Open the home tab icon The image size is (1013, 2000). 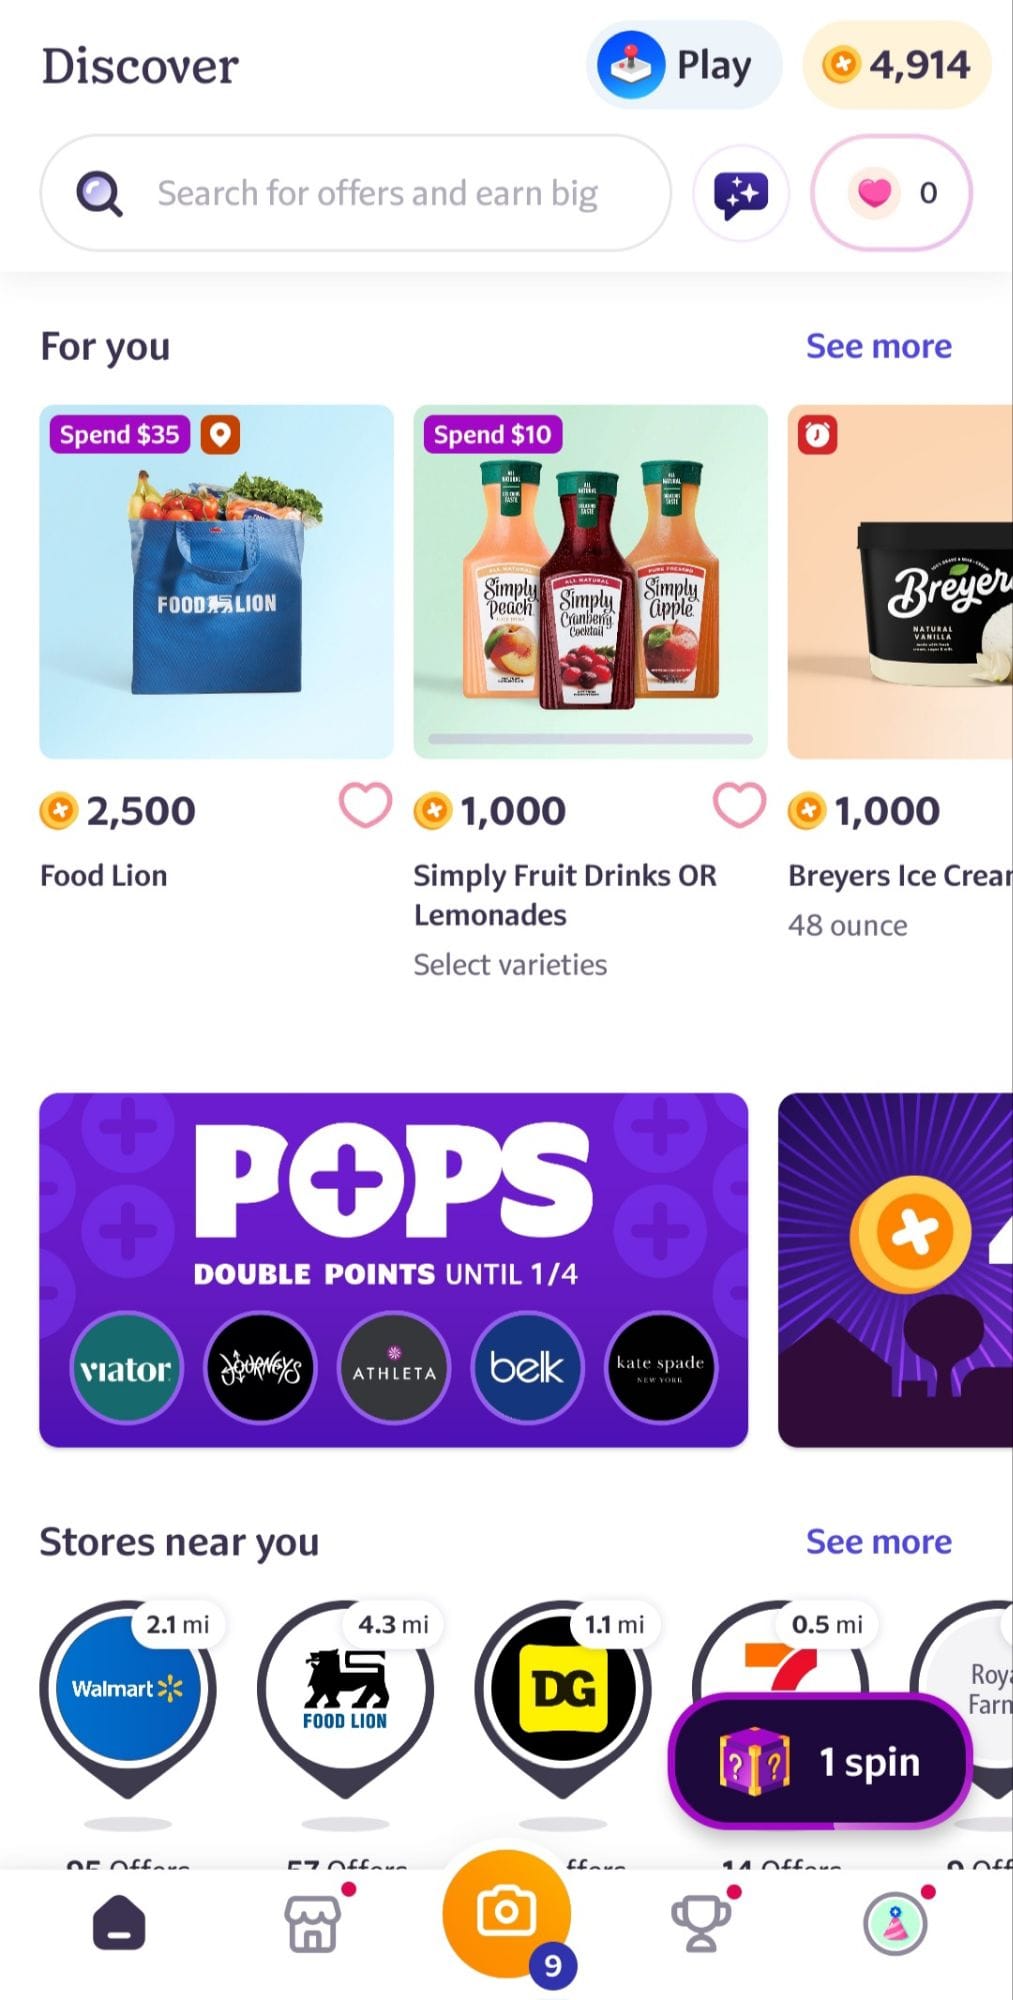tap(119, 1923)
